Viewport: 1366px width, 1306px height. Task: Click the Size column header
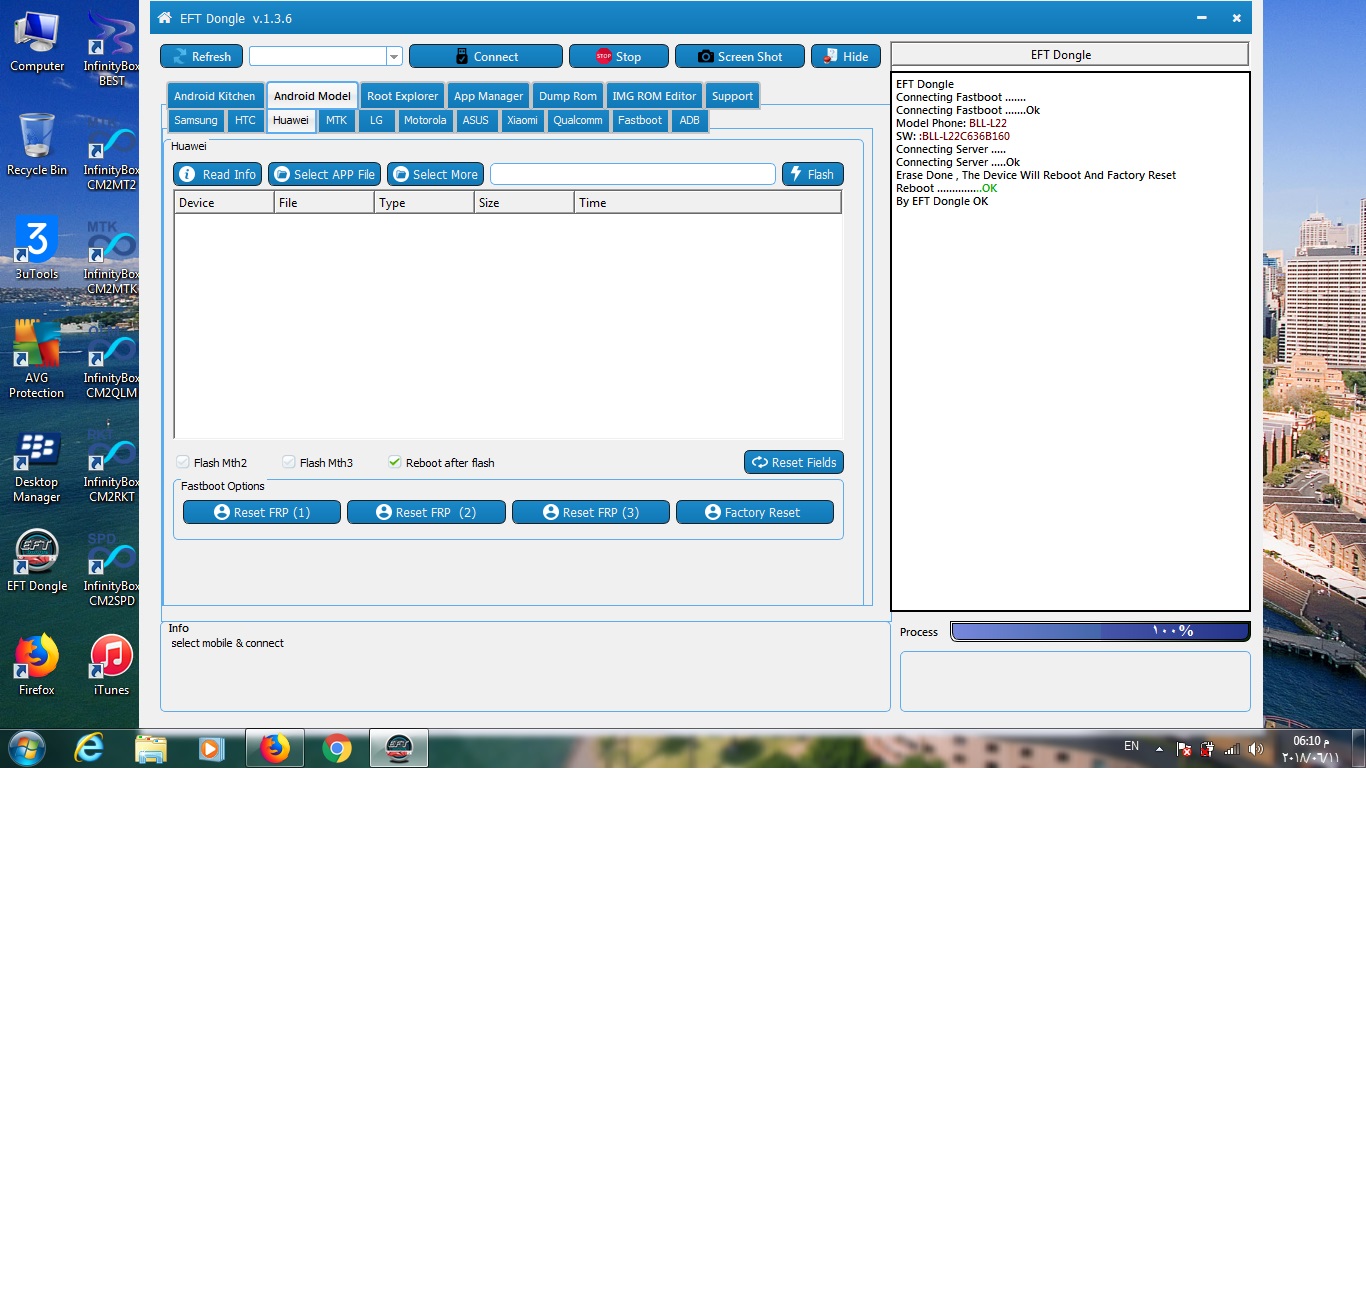point(524,202)
